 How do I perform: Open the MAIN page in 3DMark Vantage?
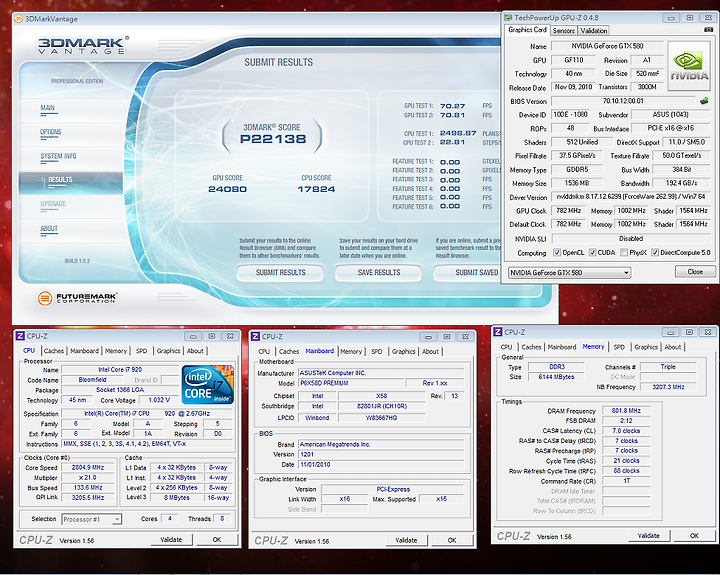coord(47,108)
